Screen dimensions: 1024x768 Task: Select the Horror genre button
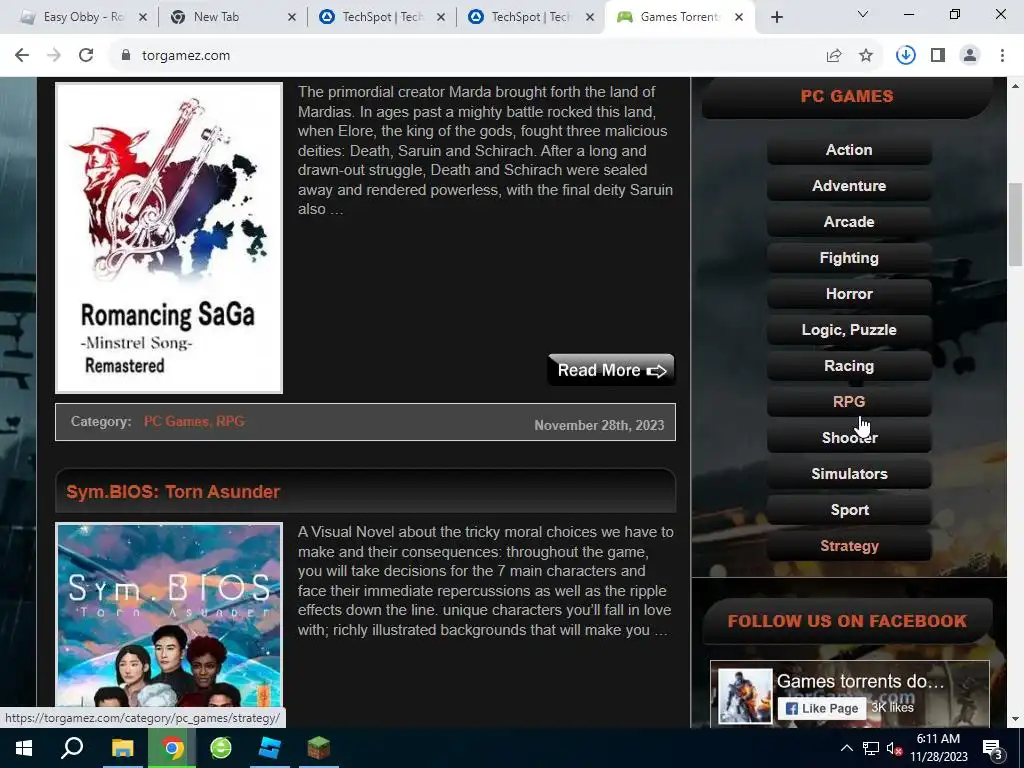(849, 294)
